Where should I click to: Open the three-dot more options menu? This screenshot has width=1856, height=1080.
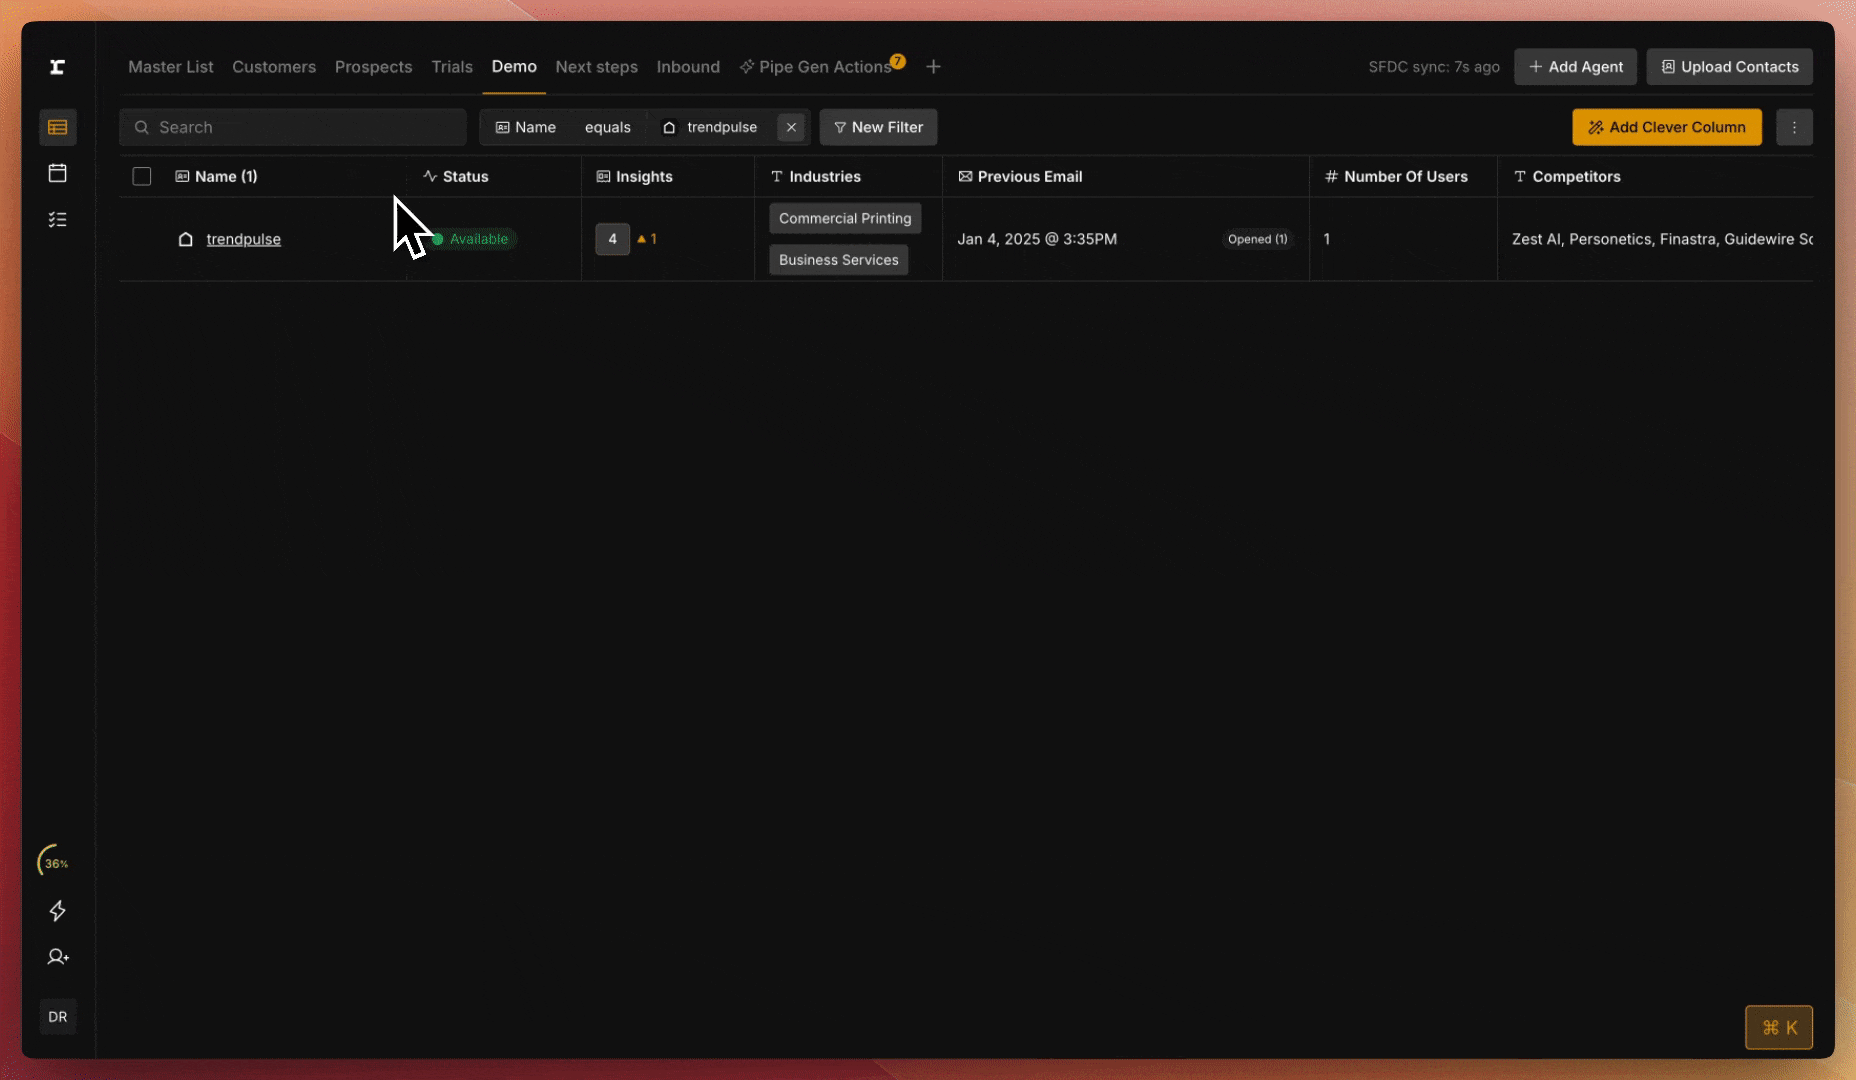pyautogui.click(x=1794, y=127)
